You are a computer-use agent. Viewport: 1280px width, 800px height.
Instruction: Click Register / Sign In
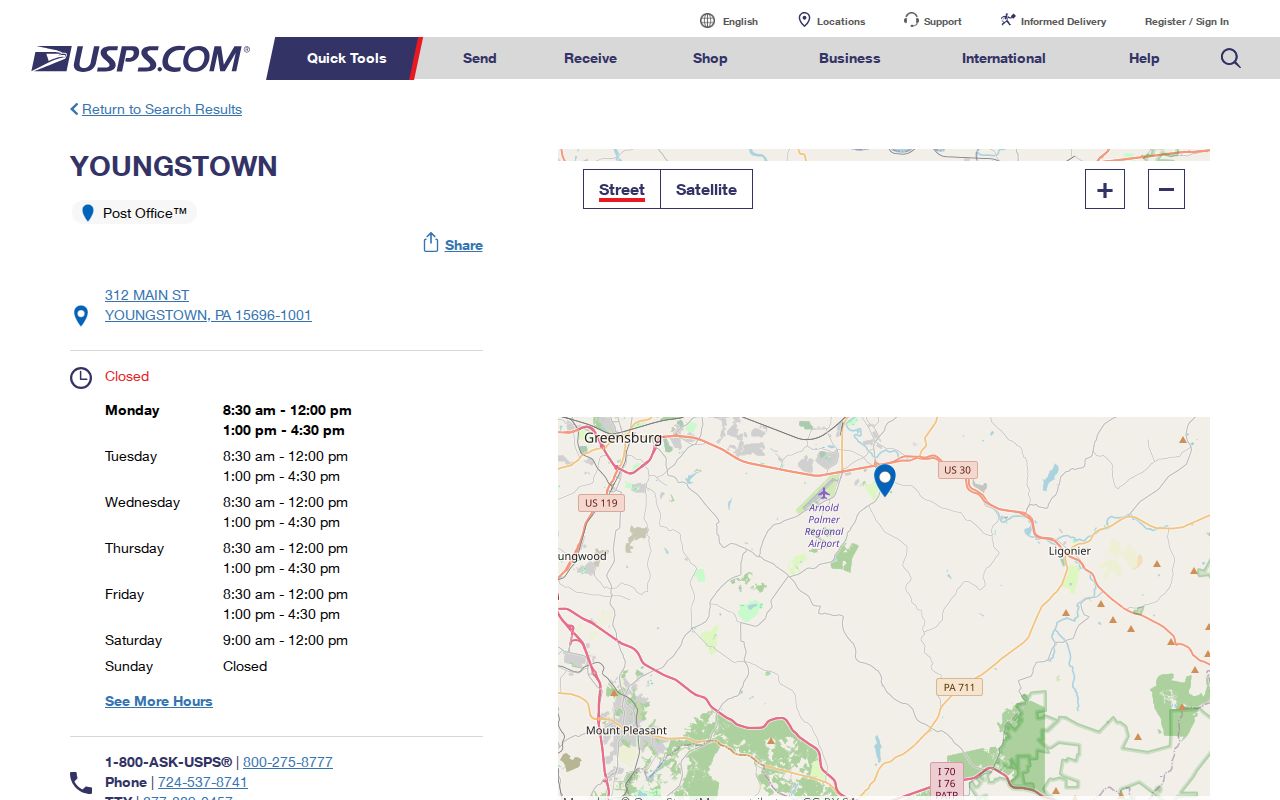tap(1187, 21)
